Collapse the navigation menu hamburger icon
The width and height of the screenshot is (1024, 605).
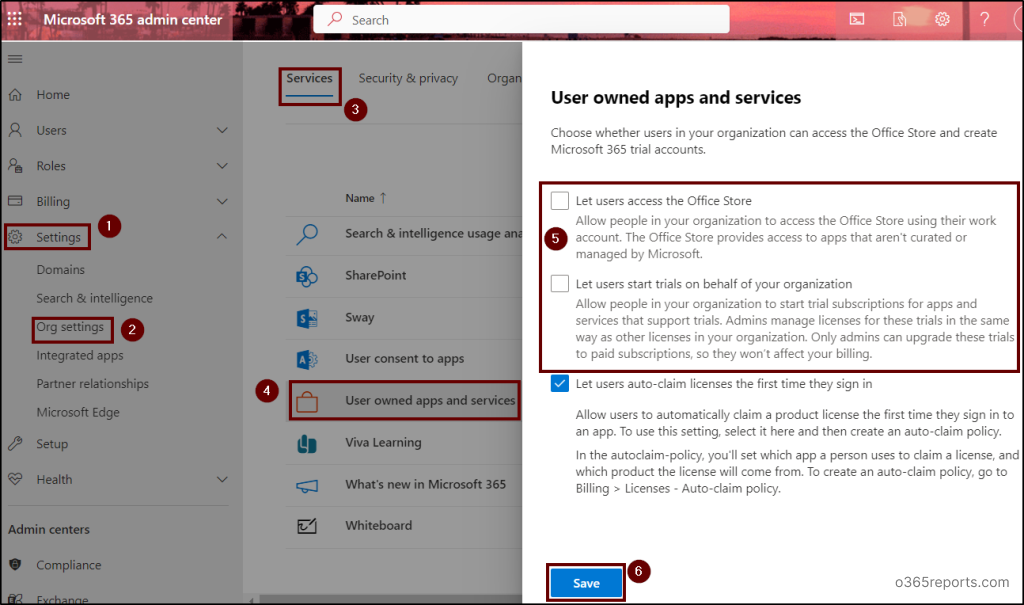[15, 59]
